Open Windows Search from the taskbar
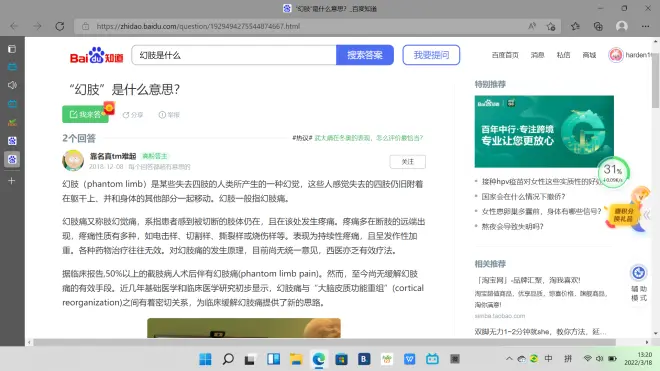 (228, 359)
